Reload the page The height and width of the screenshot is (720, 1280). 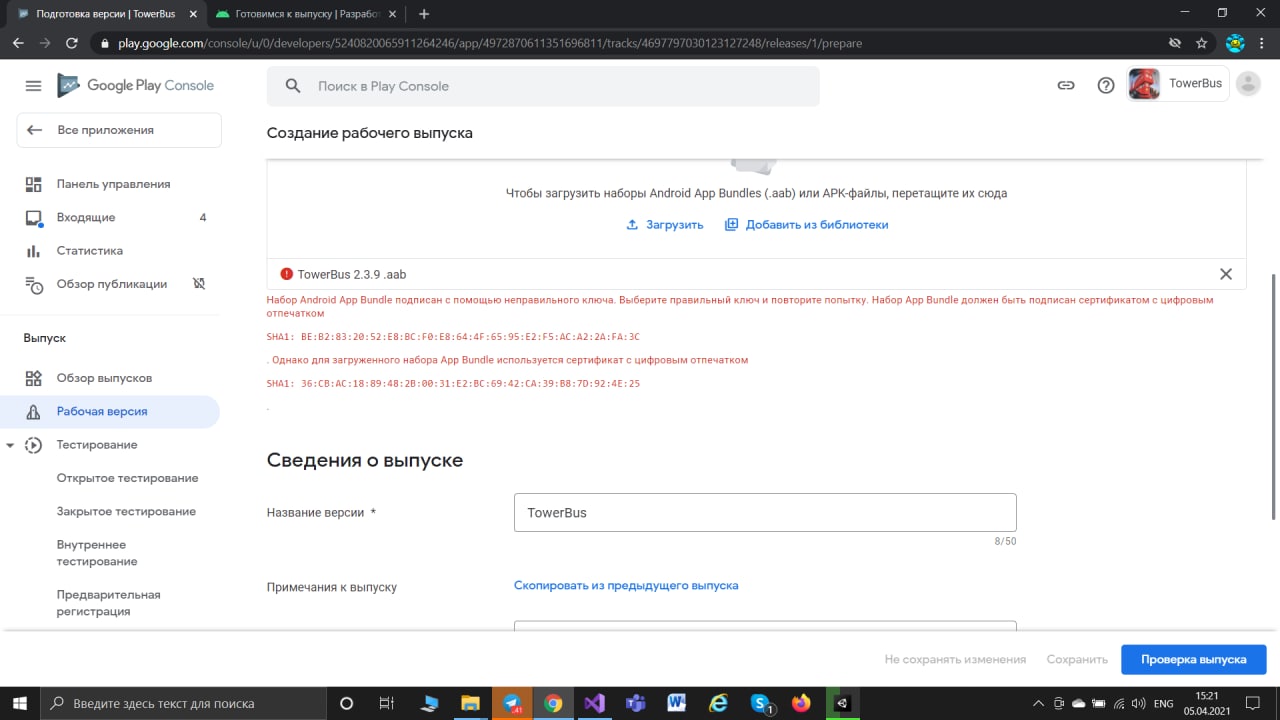click(x=71, y=43)
